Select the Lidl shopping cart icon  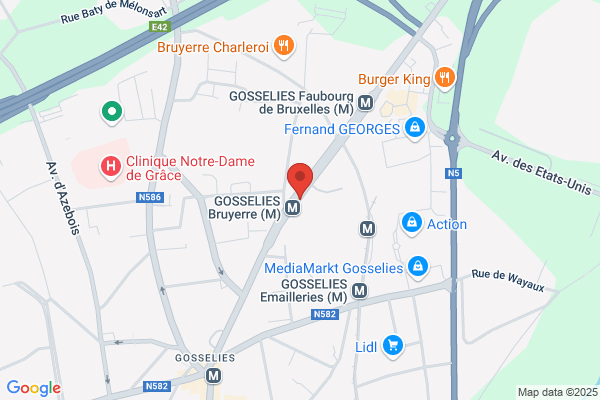393,346
